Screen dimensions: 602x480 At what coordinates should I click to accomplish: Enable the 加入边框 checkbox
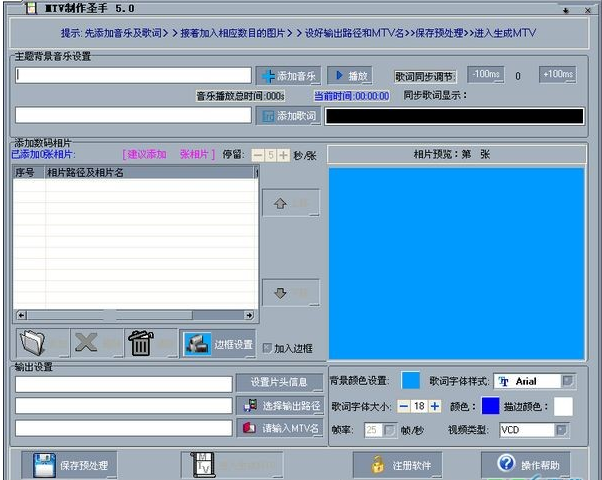267,348
